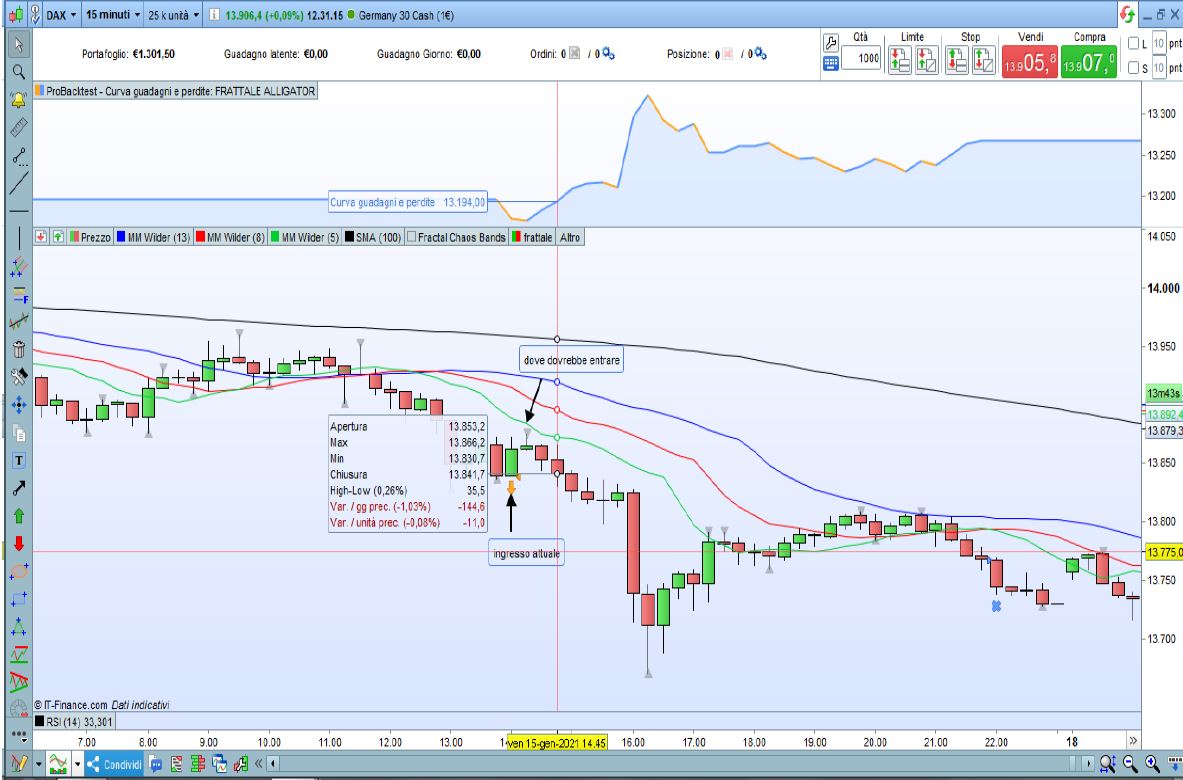The height and width of the screenshot is (780, 1183).
Task: Click the red-green refresh arrows icon
Action: (1128, 14)
